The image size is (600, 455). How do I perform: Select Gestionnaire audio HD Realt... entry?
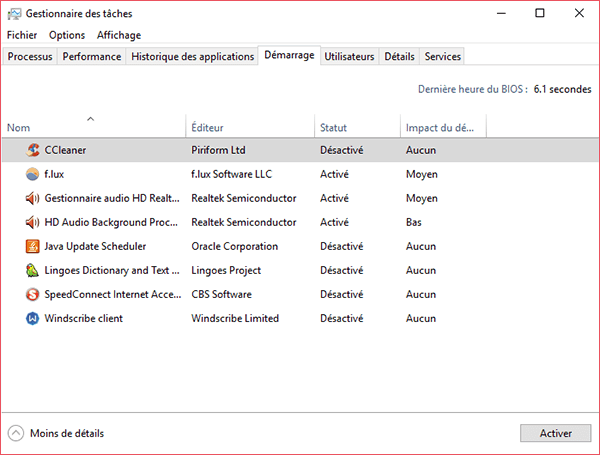[112, 198]
